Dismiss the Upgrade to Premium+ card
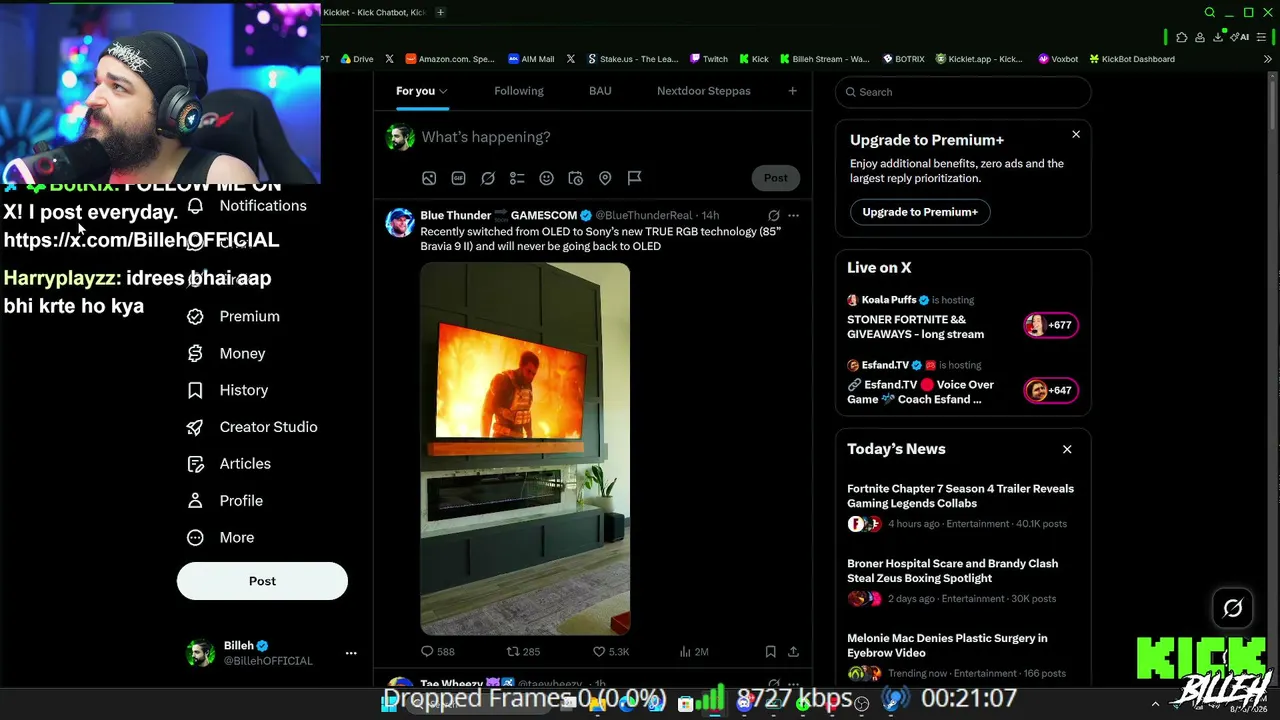The height and width of the screenshot is (720, 1280). point(1076,134)
